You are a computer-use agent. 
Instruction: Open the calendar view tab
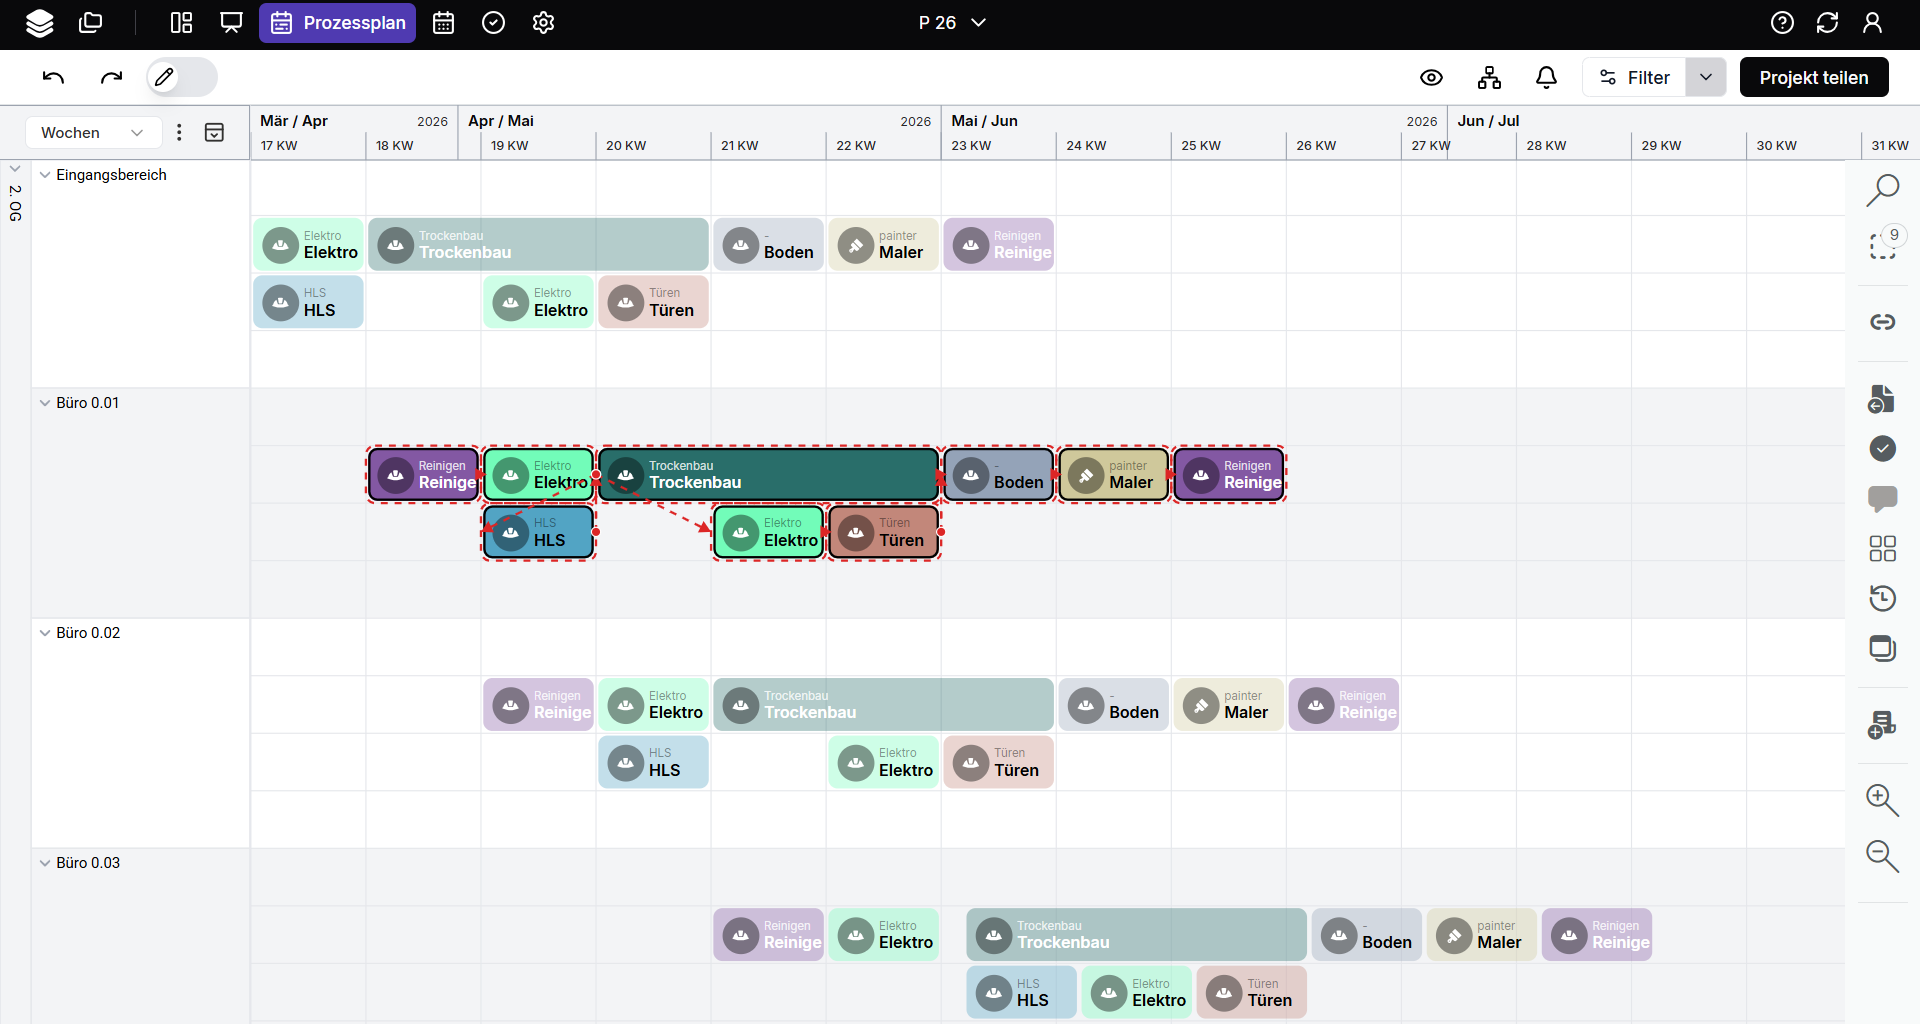[443, 22]
